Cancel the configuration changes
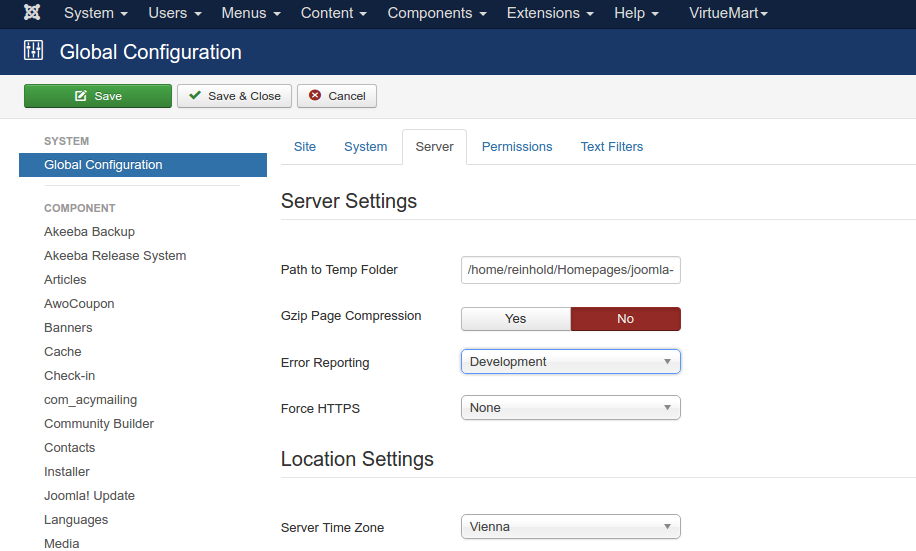Image resolution: width=916 pixels, height=551 pixels. click(x=337, y=96)
